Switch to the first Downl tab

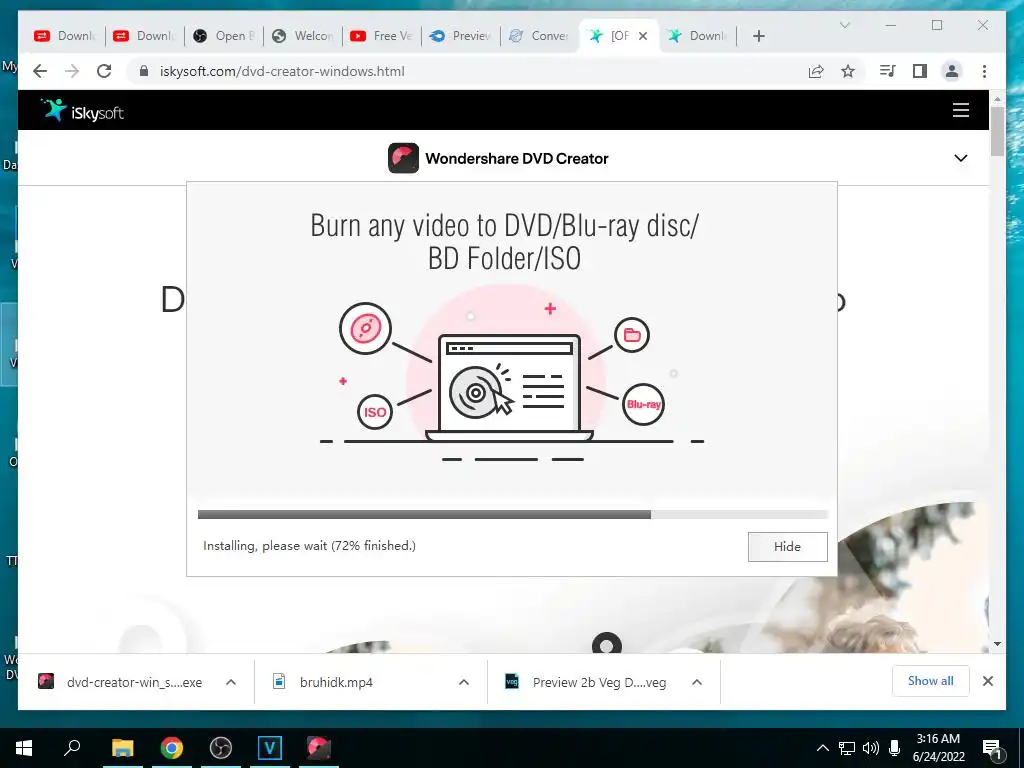pos(65,36)
